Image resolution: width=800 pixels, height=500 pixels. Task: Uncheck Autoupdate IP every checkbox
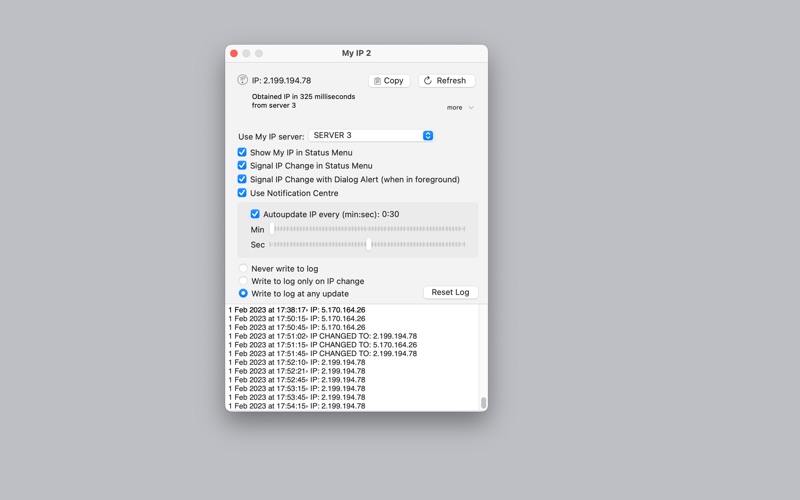tap(255, 214)
